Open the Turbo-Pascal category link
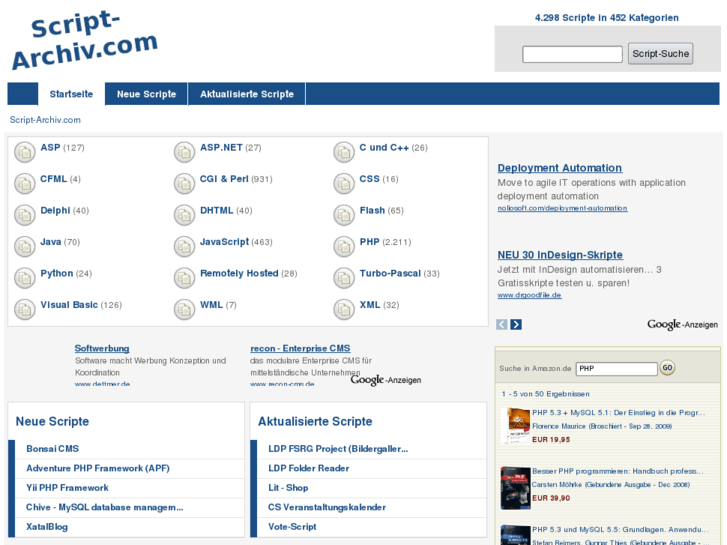 click(x=390, y=274)
